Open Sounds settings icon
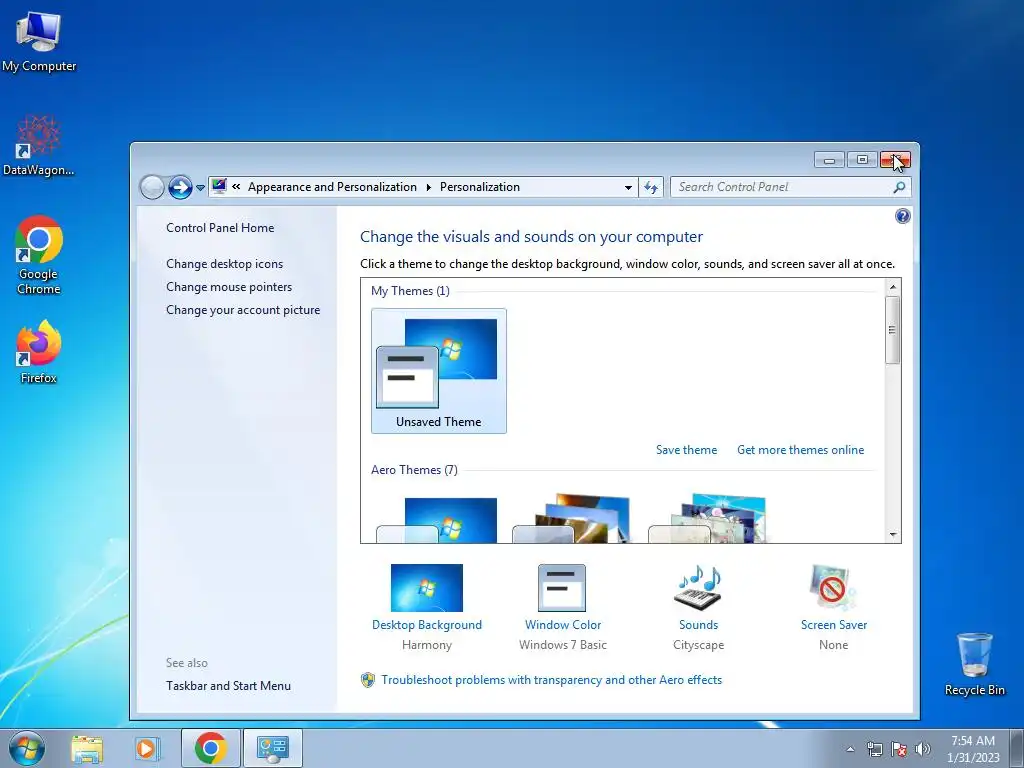The height and width of the screenshot is (768, 1024). (x=698, y=607)
